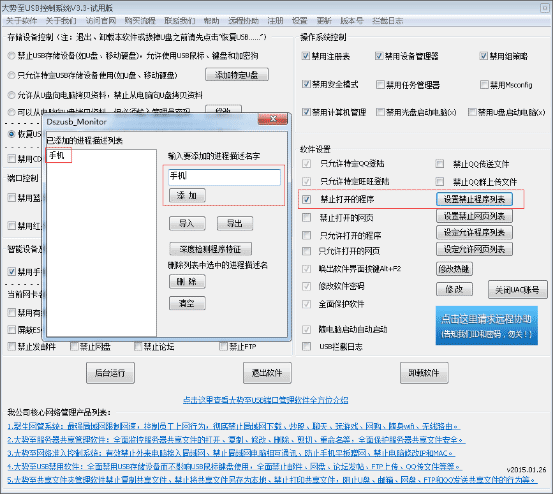Toggle 禁用设备管理器 checkbox

pos(379,56)
